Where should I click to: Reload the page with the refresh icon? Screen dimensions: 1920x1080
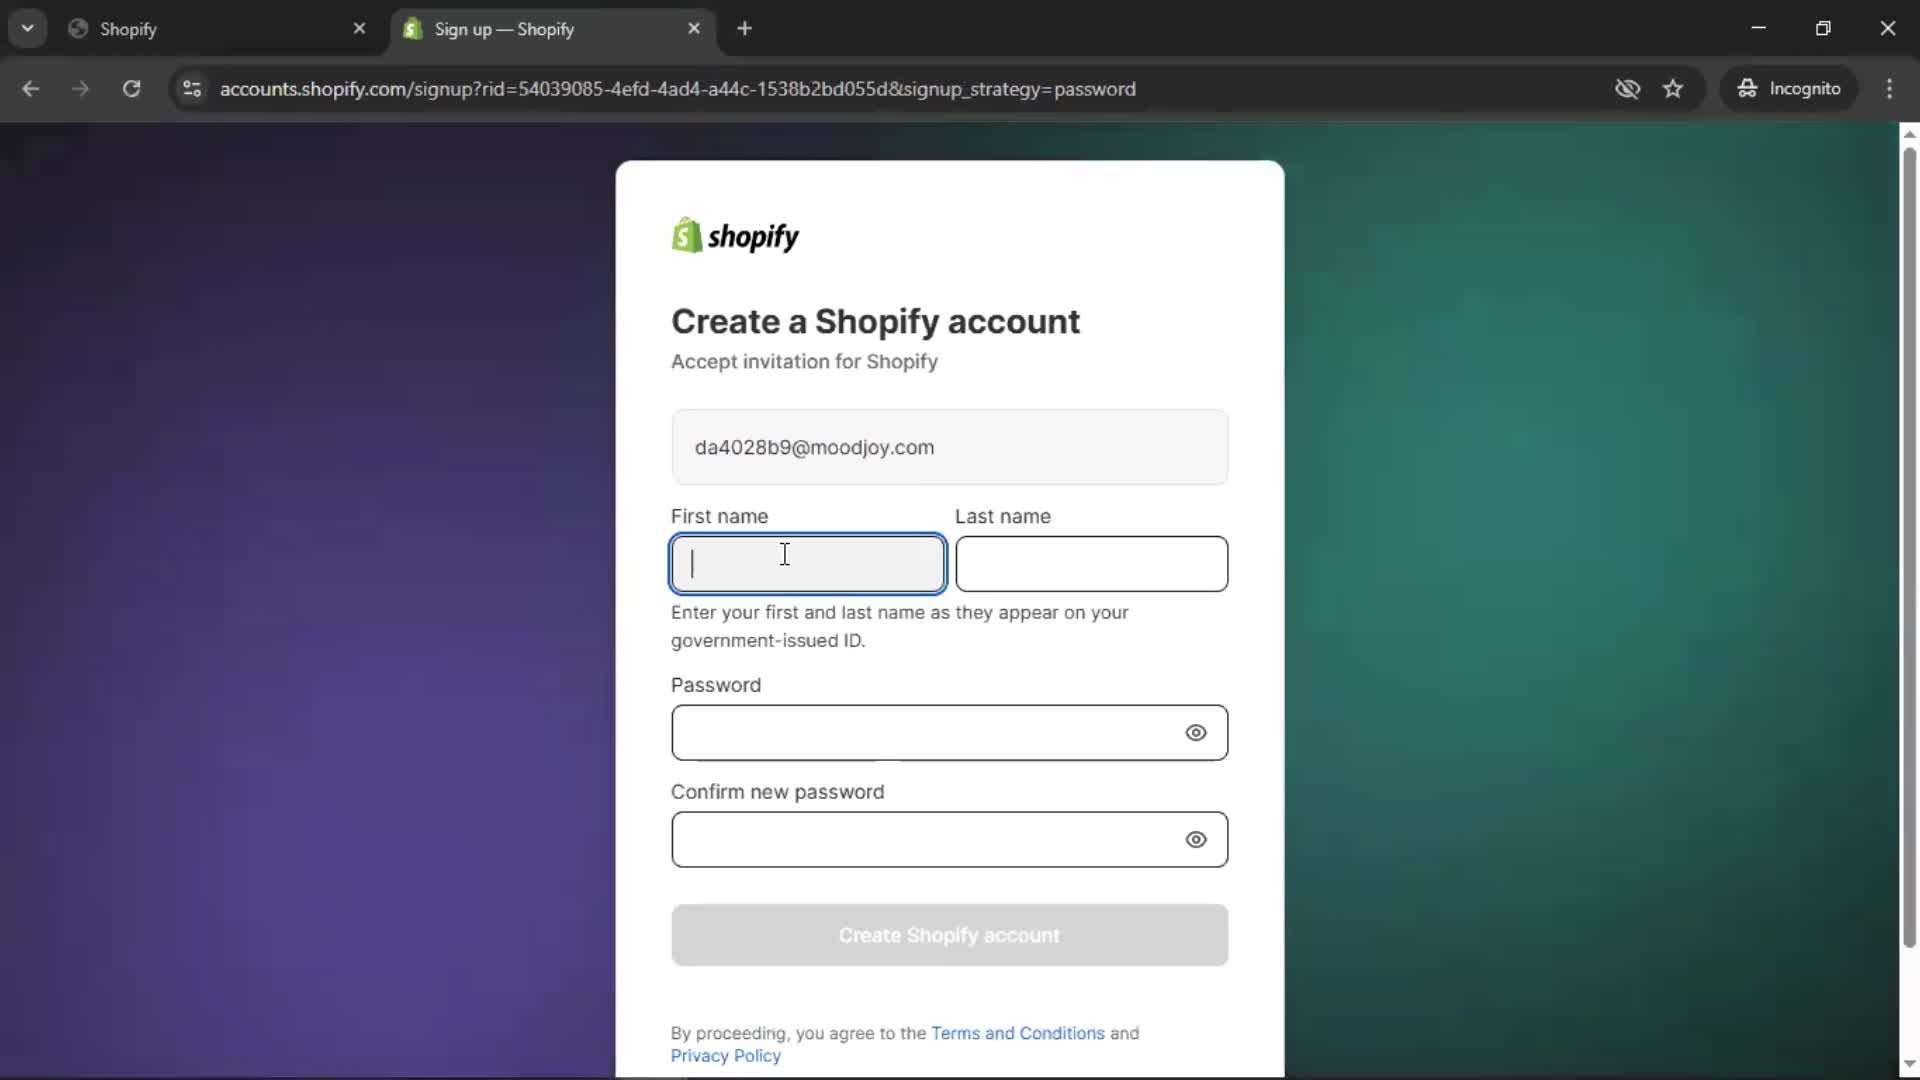(x=131, y=89)
